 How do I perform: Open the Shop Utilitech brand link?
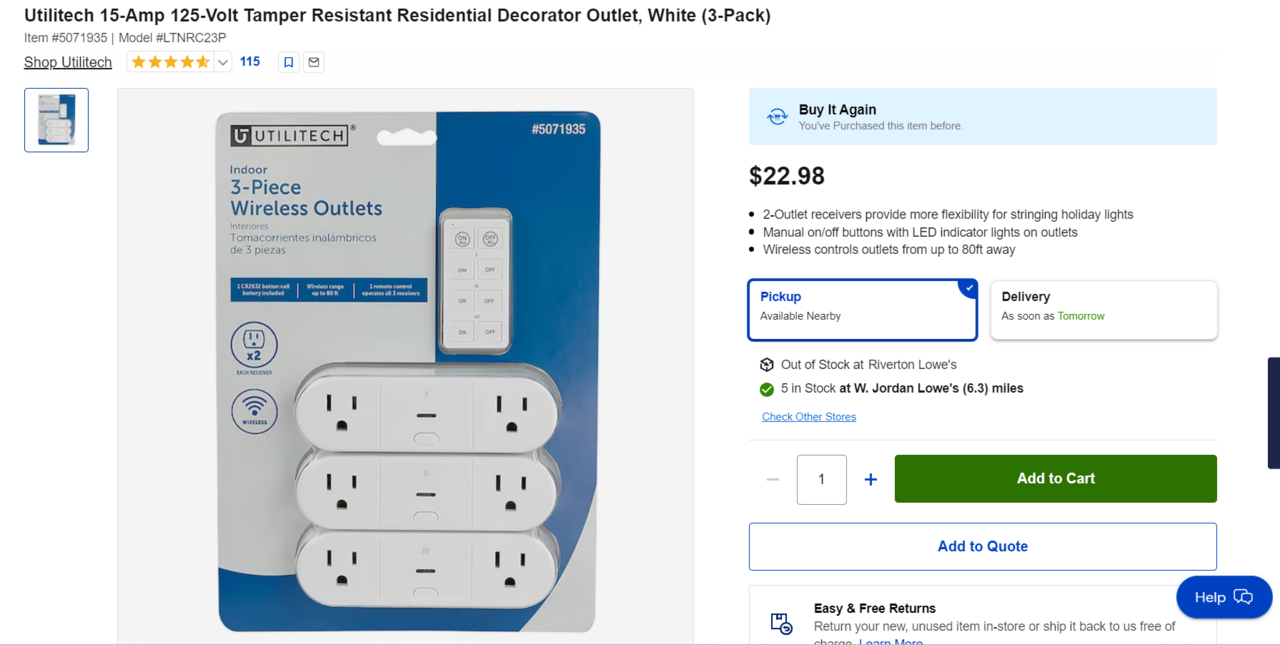(x=68, y=62)
